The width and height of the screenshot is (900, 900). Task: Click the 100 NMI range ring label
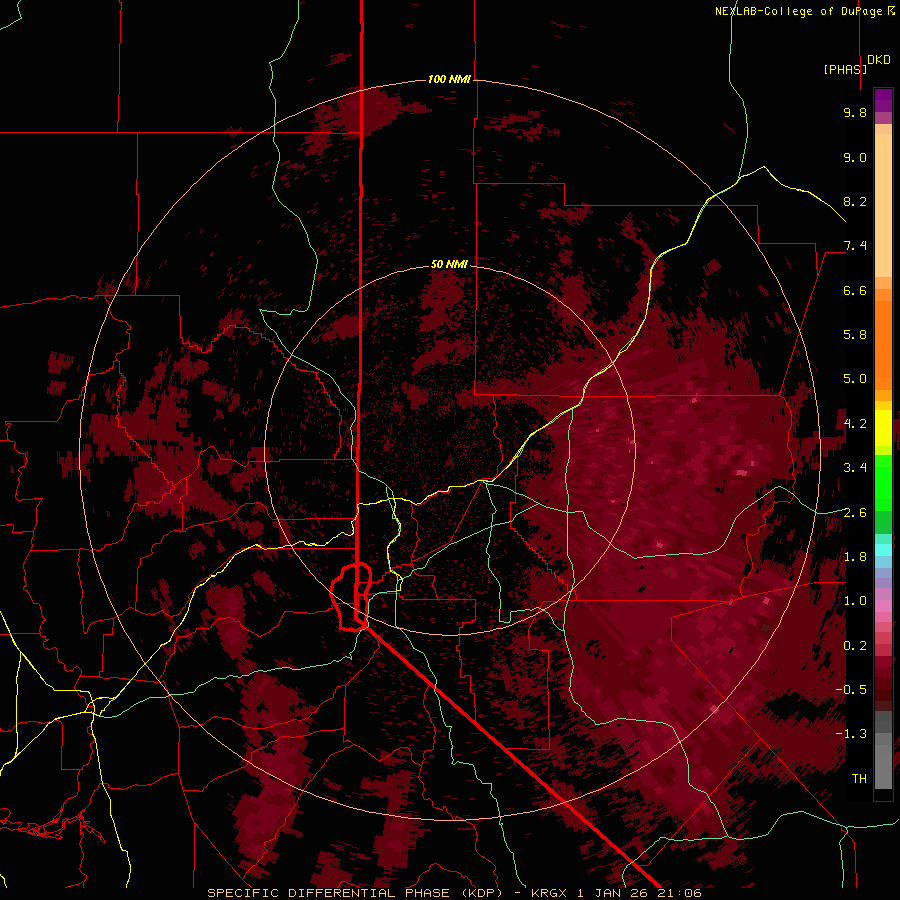click(x=449, y=79)
